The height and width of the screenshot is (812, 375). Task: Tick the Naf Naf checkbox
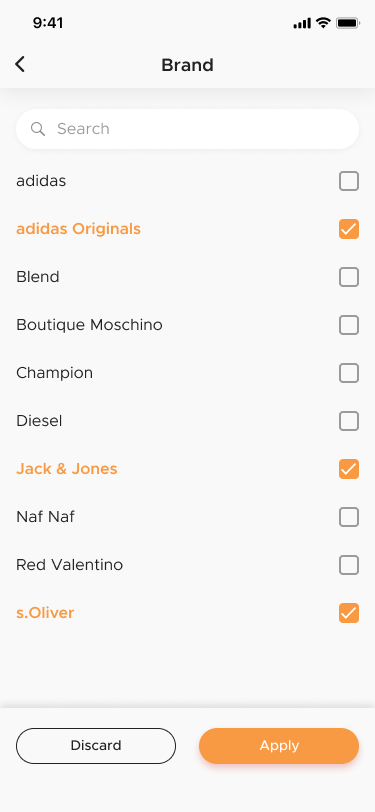[349, 517]
